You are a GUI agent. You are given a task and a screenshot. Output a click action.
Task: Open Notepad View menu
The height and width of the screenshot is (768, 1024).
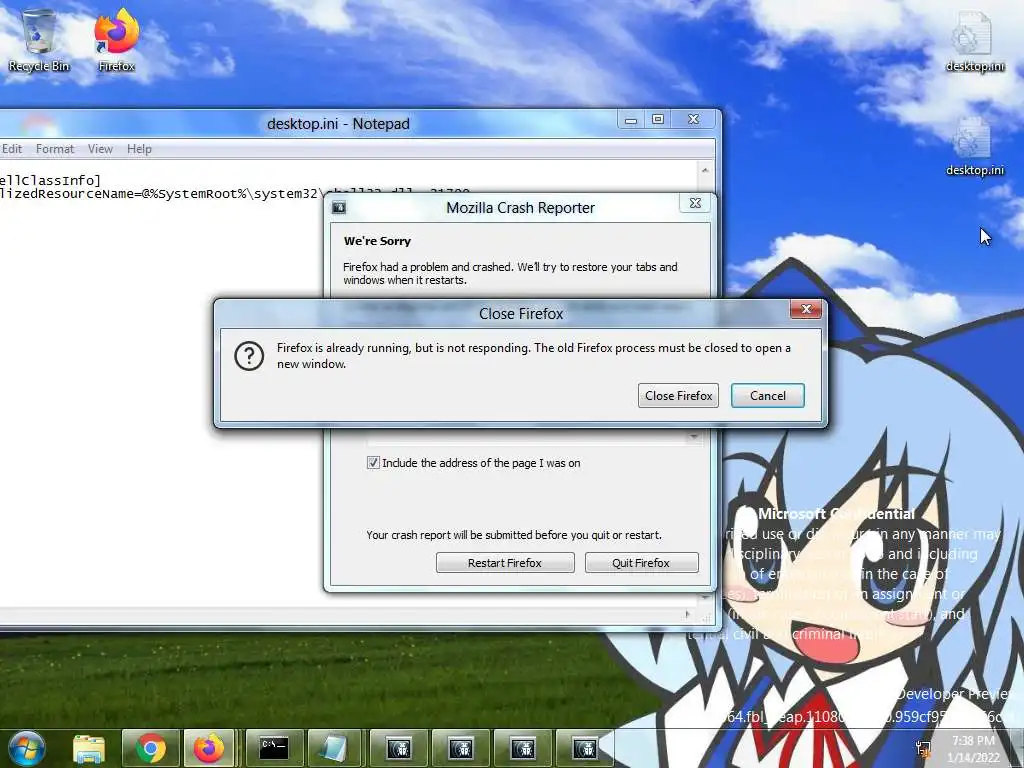click(x=101, y=149)
